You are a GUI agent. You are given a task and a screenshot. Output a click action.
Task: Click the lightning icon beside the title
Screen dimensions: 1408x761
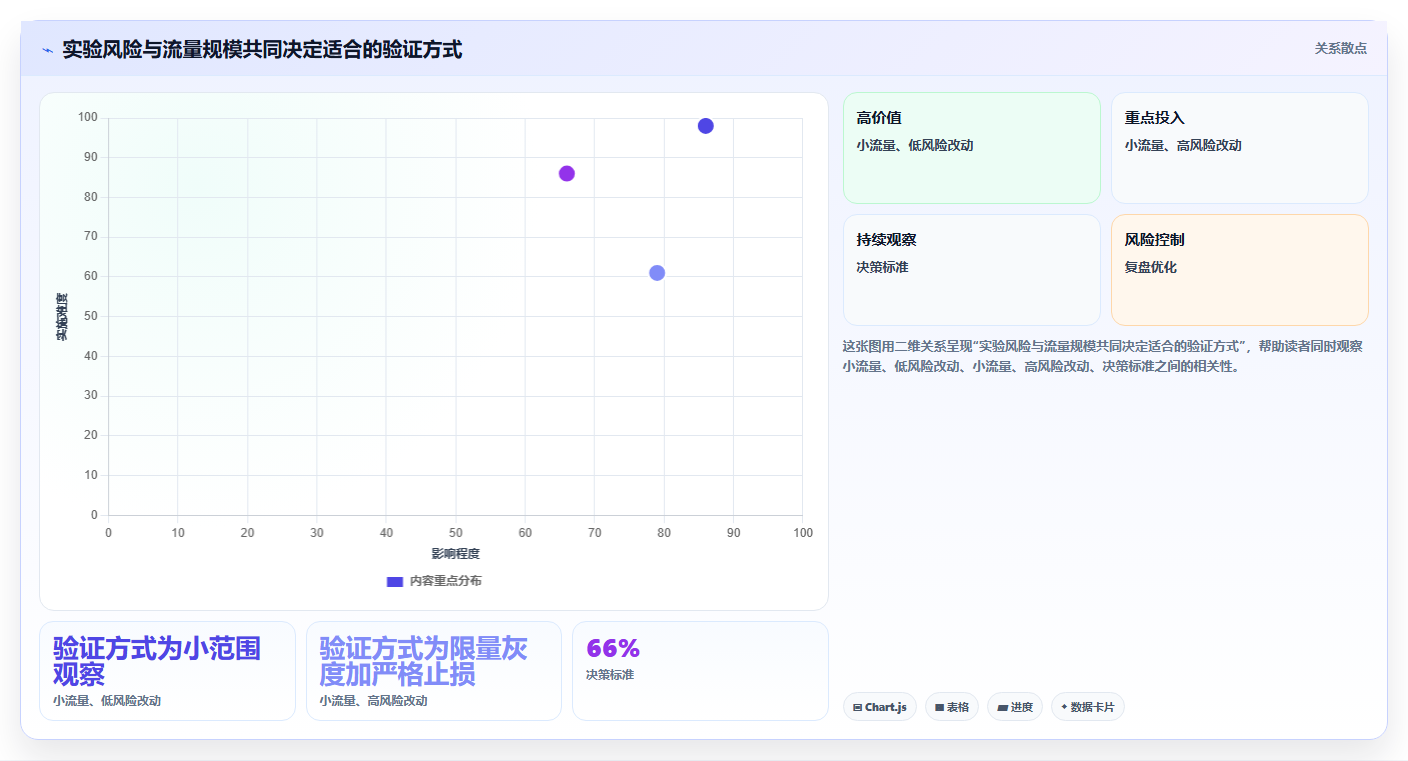click(47, 50)
